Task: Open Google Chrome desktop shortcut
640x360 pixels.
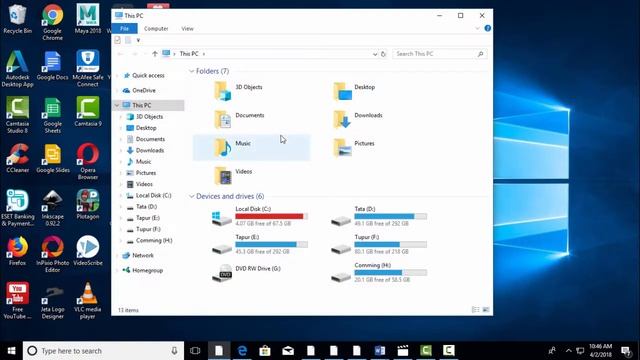Action: click(x=52, y=22)
